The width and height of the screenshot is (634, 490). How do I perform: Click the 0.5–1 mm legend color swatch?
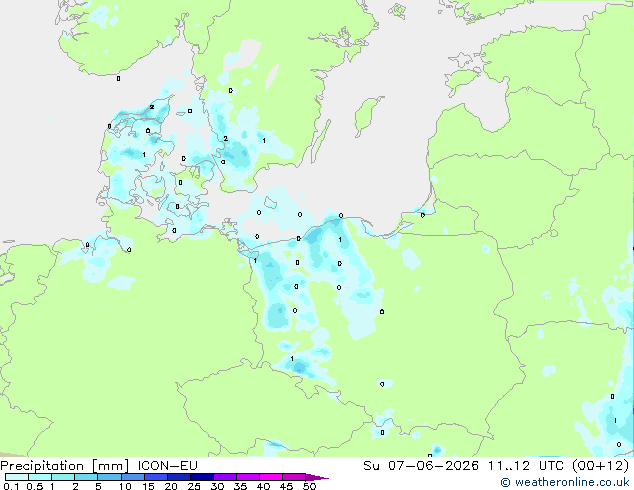coord(40,477)
